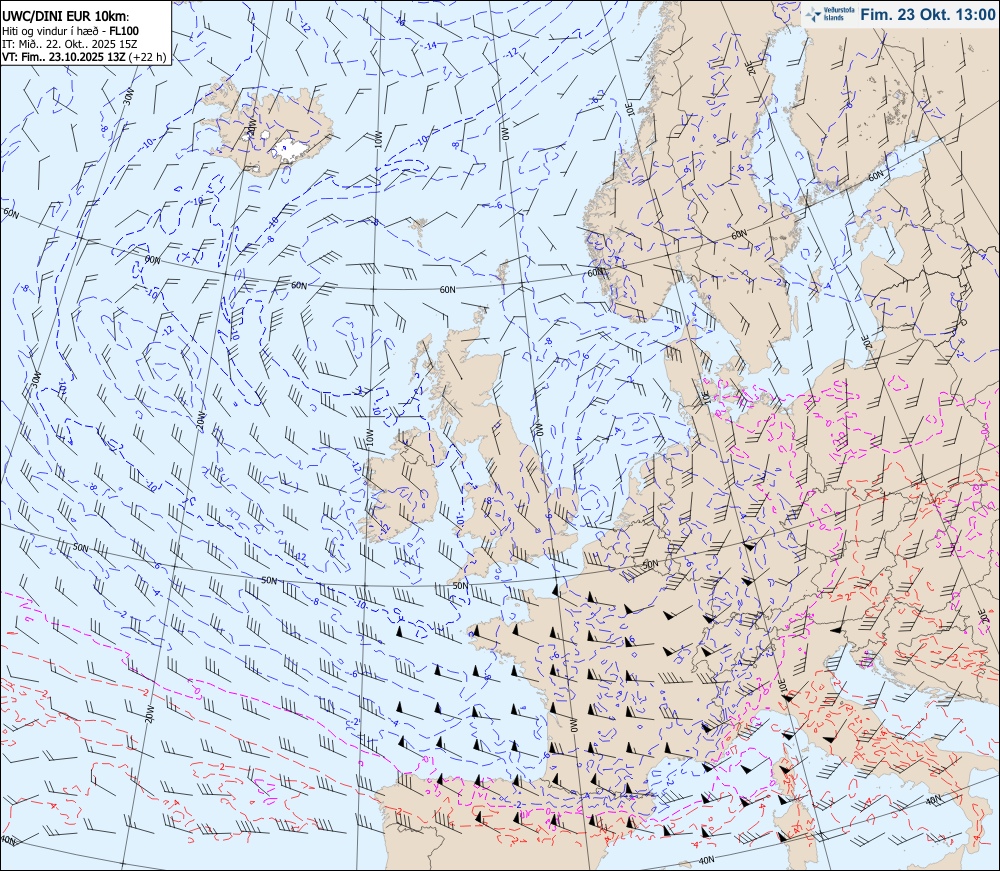The width and height of the screenshot is (1000, 871).
Task: Click the '20W' label printed over Iceland
Action: 251,126
